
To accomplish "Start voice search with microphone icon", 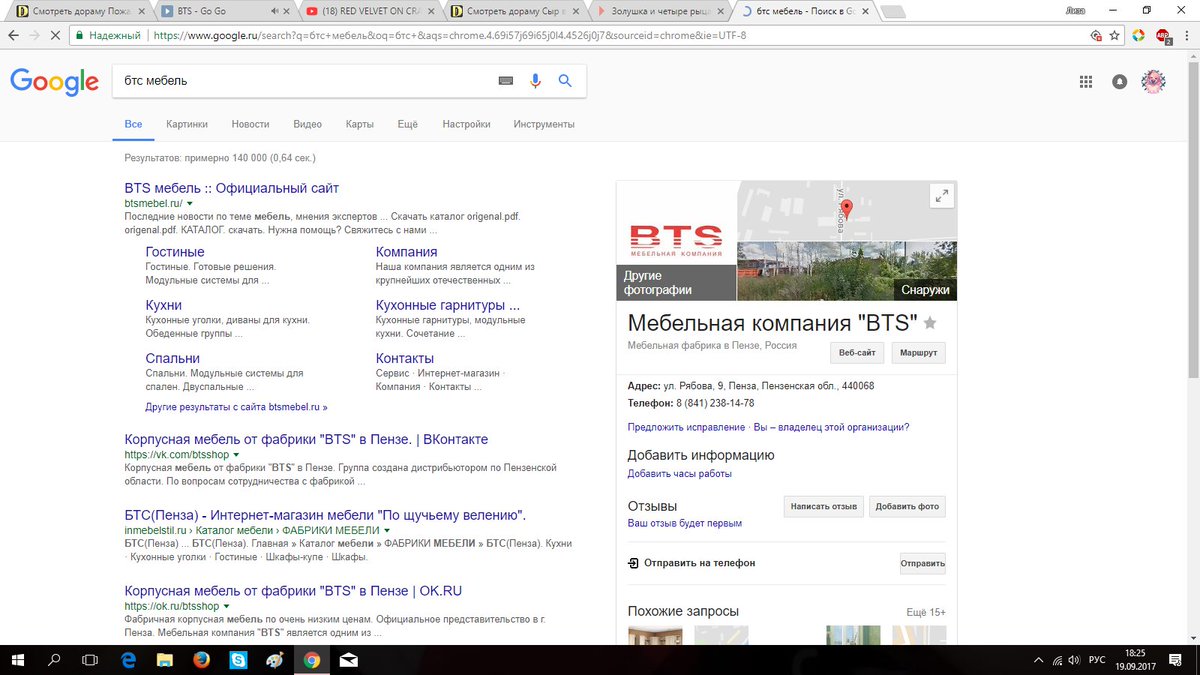I will pos(535,81).
